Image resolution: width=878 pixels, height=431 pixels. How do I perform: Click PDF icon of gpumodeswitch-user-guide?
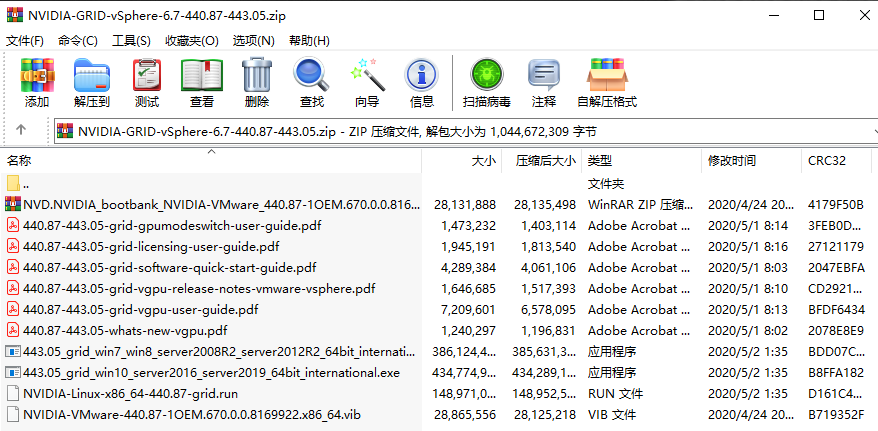13,226
